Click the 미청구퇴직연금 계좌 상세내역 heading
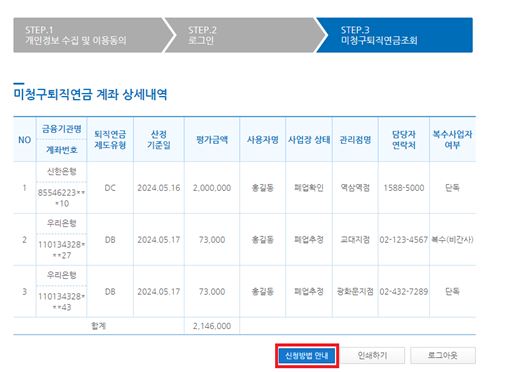The image size is (506, 372). (x=90, y=94)
